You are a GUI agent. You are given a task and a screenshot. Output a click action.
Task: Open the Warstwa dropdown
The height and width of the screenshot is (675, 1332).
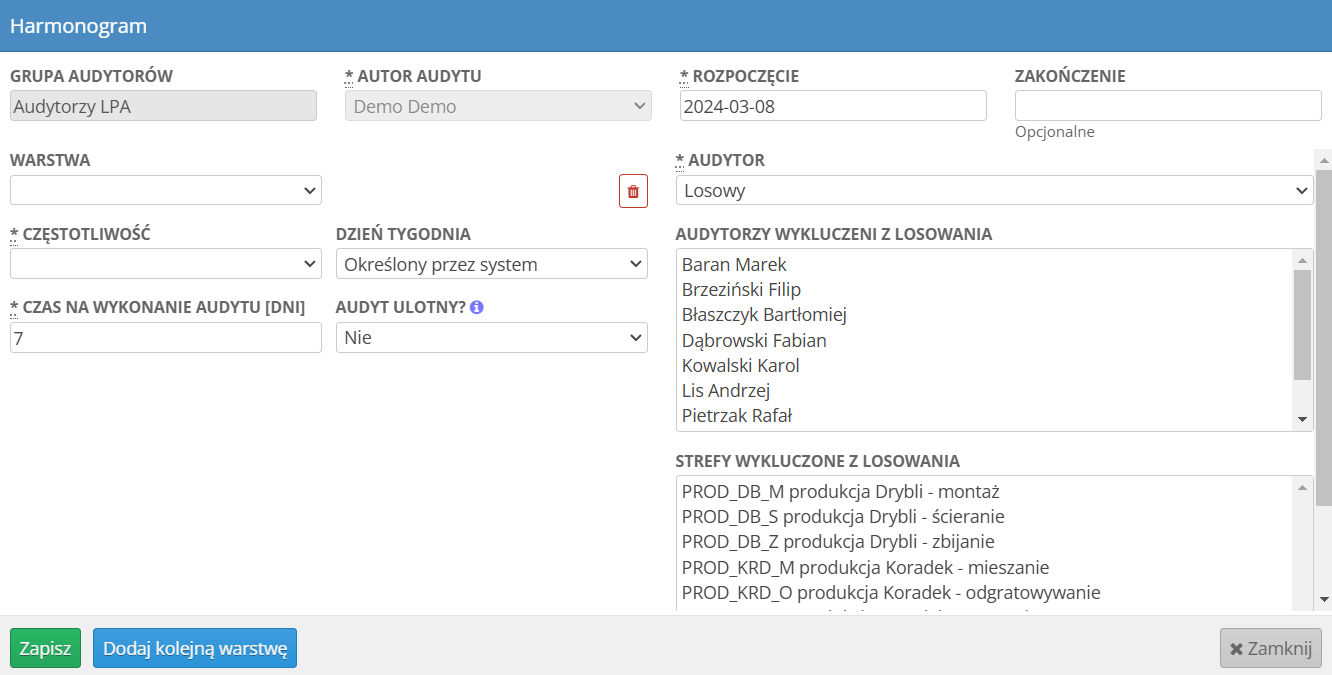click(x=166, y=190)
